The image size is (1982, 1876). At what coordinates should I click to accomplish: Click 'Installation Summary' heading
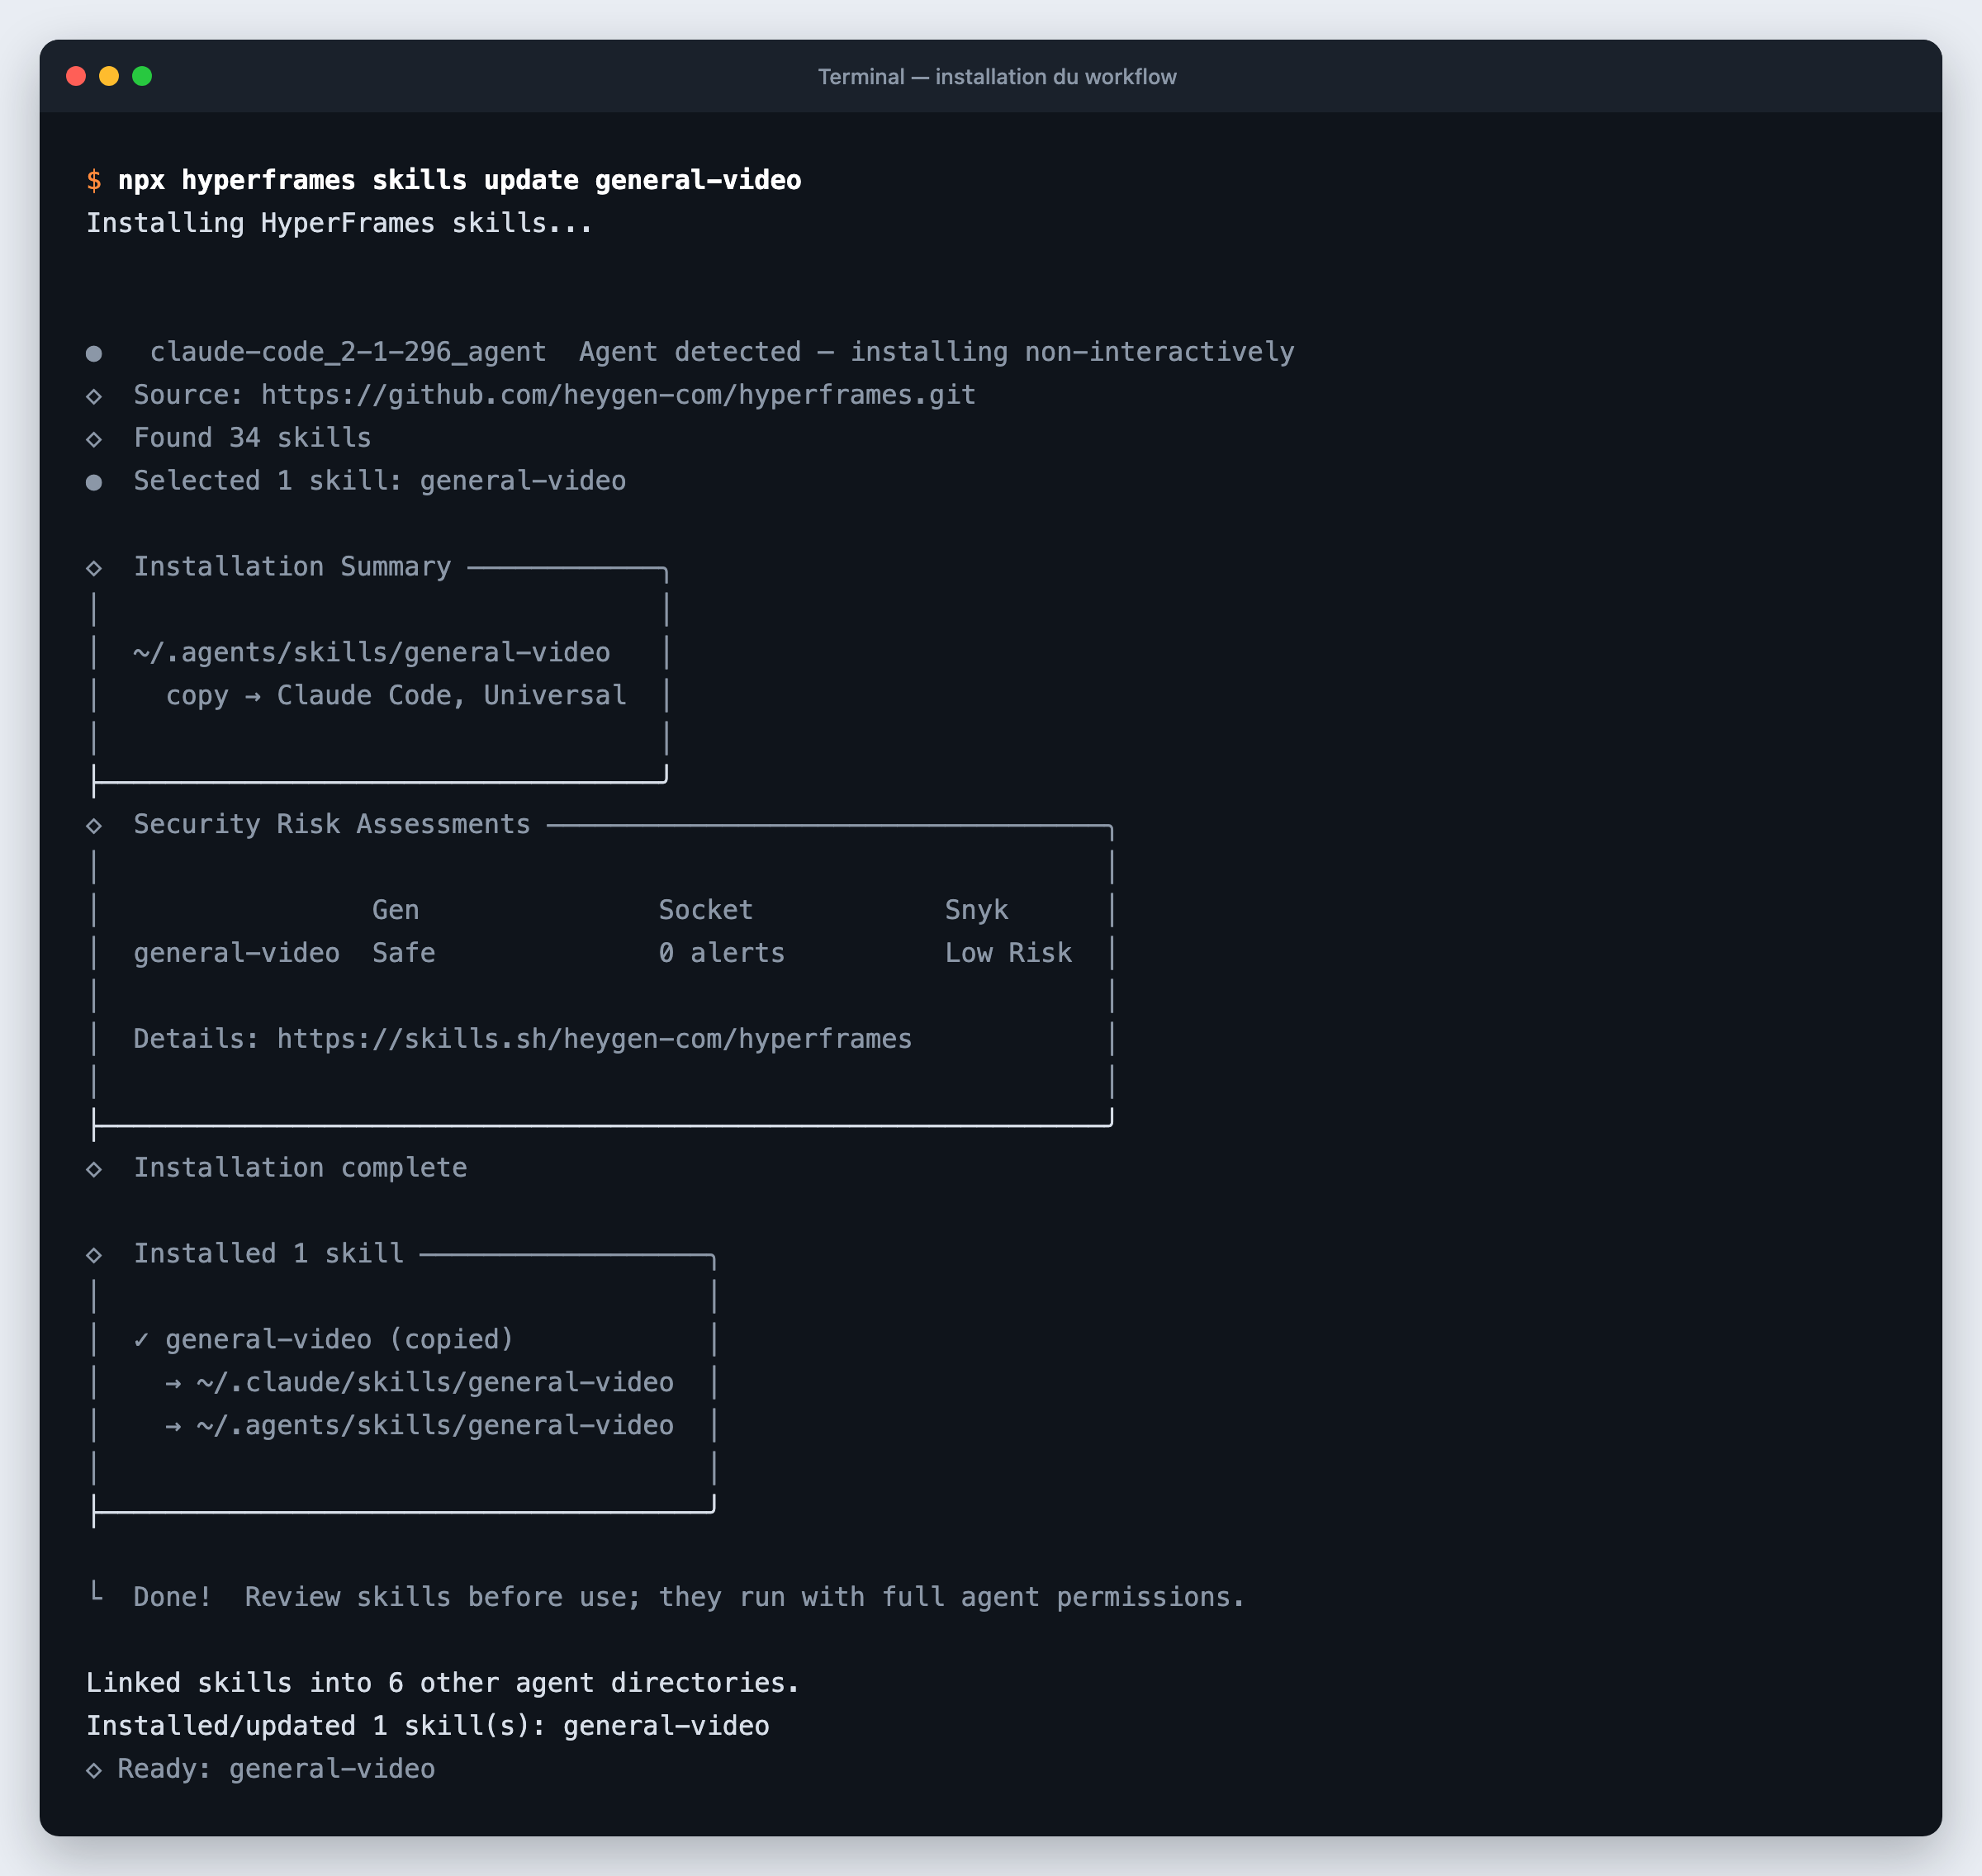pyautogui.click(x=292, y=567)
